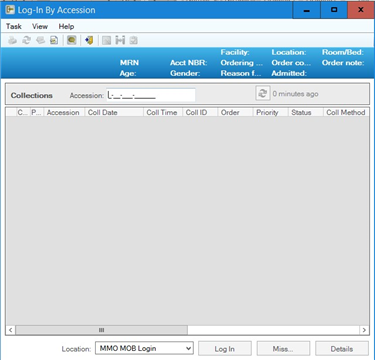375x360 pixels.
Task: Click the 'Order co...' label in banner
Action: pos(291,63)
